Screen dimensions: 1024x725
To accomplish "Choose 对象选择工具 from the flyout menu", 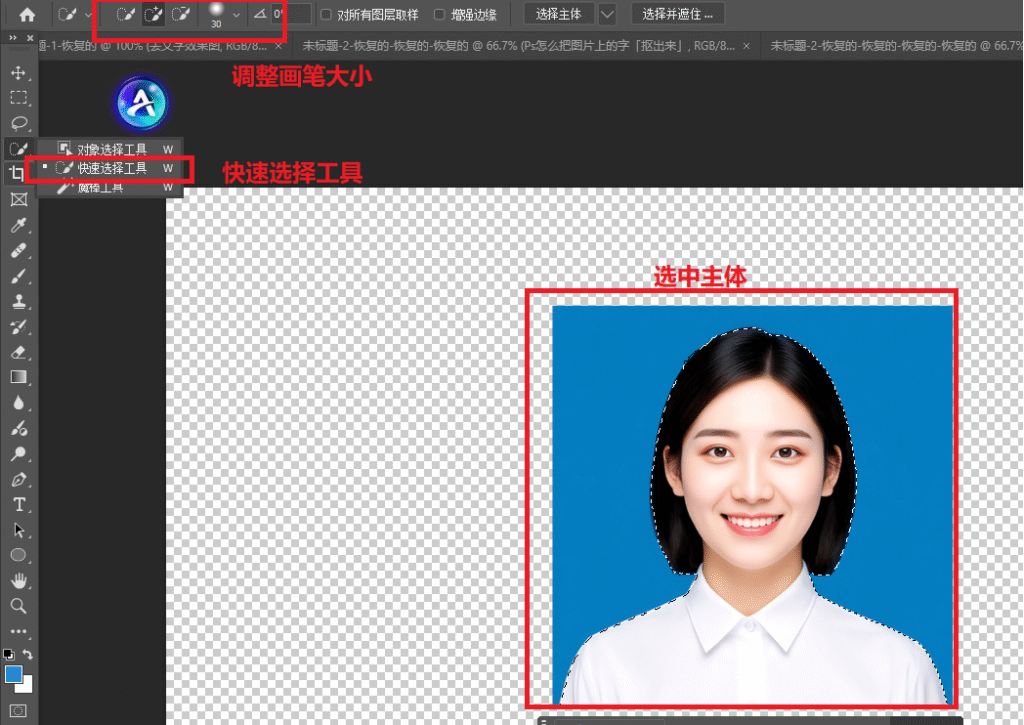I will click(x=111, y=149).
